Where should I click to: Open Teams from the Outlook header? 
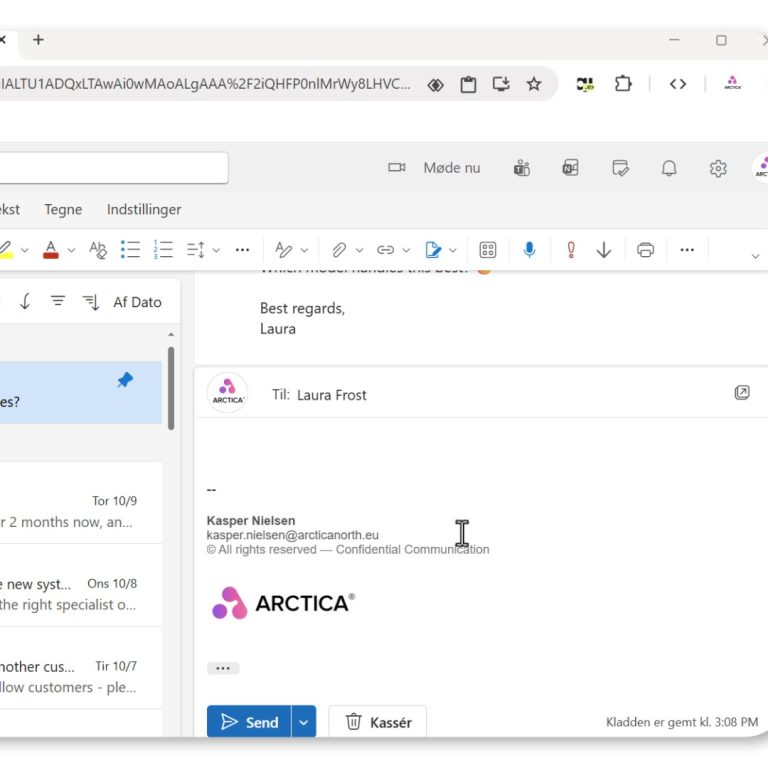521,168
